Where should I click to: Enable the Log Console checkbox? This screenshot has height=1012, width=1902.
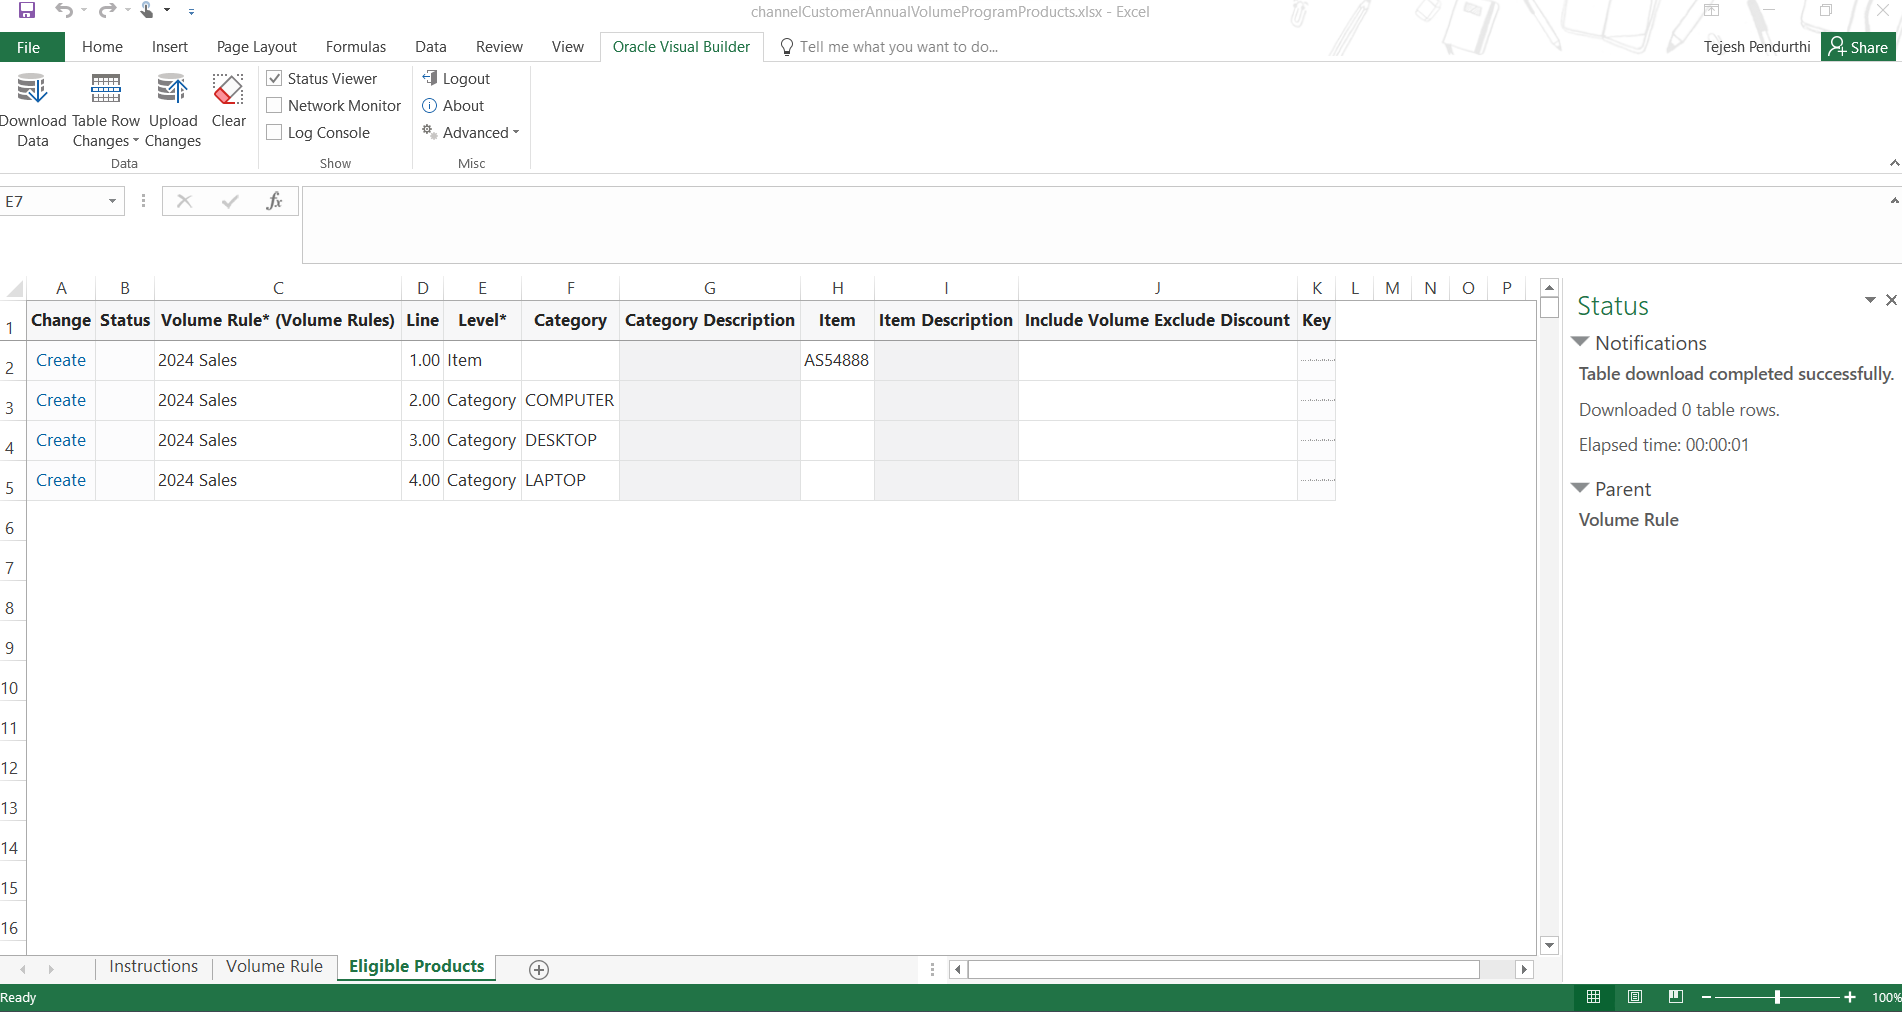[x=273, y=132]
